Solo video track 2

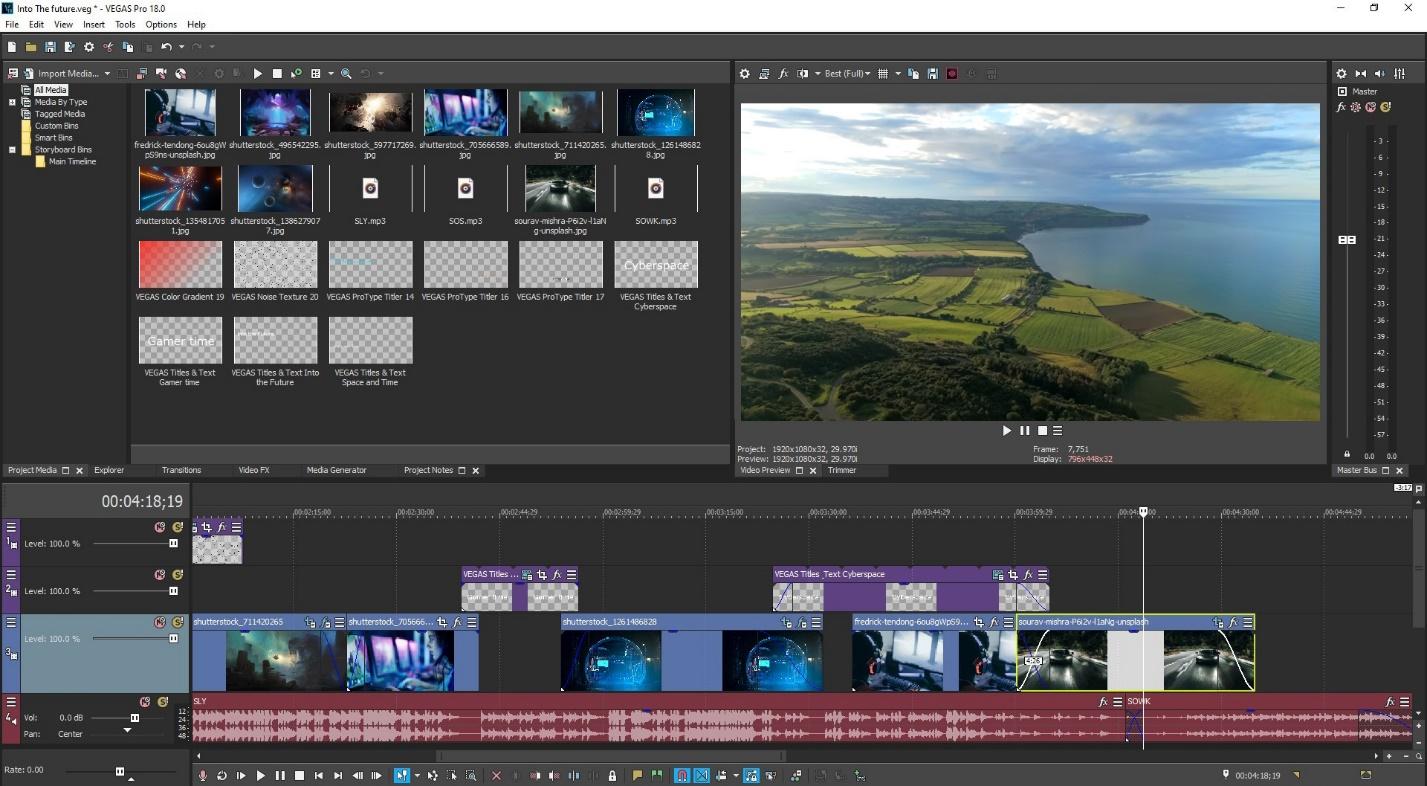178,575
